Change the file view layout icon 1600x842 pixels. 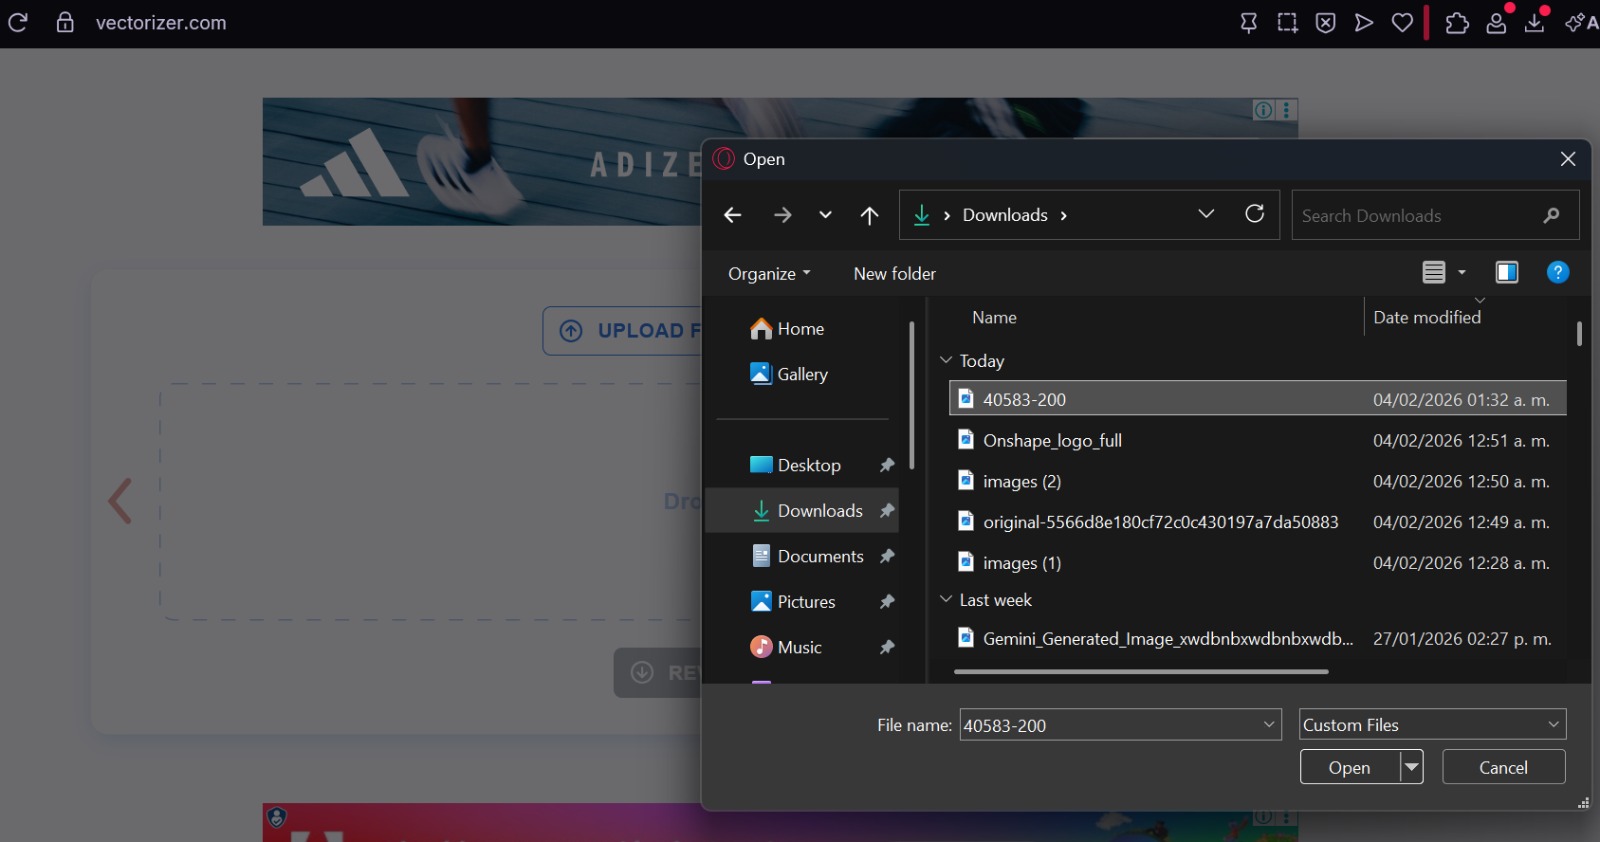coord(1434,272)
